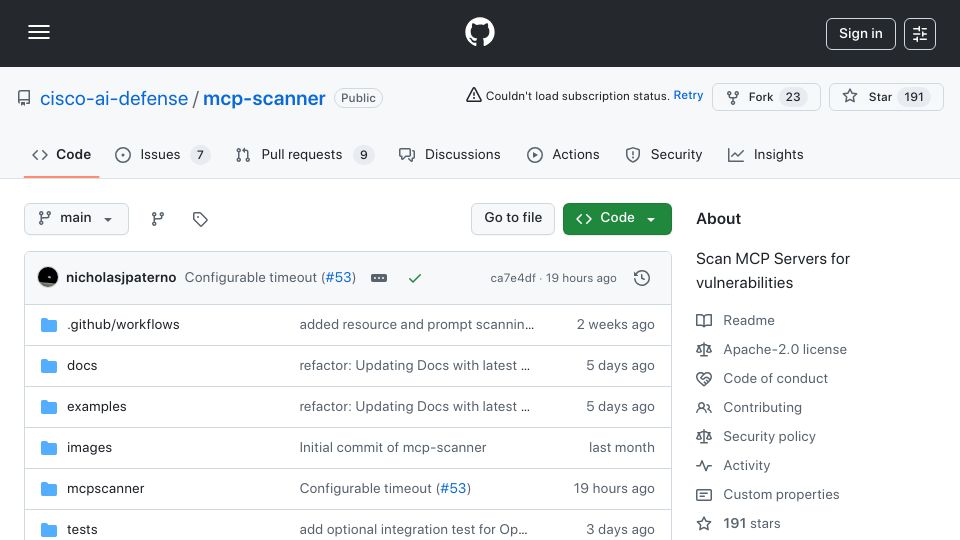960x540 pixels.
Task: Show commit details ellipsis button
Action: coord(379,278)
